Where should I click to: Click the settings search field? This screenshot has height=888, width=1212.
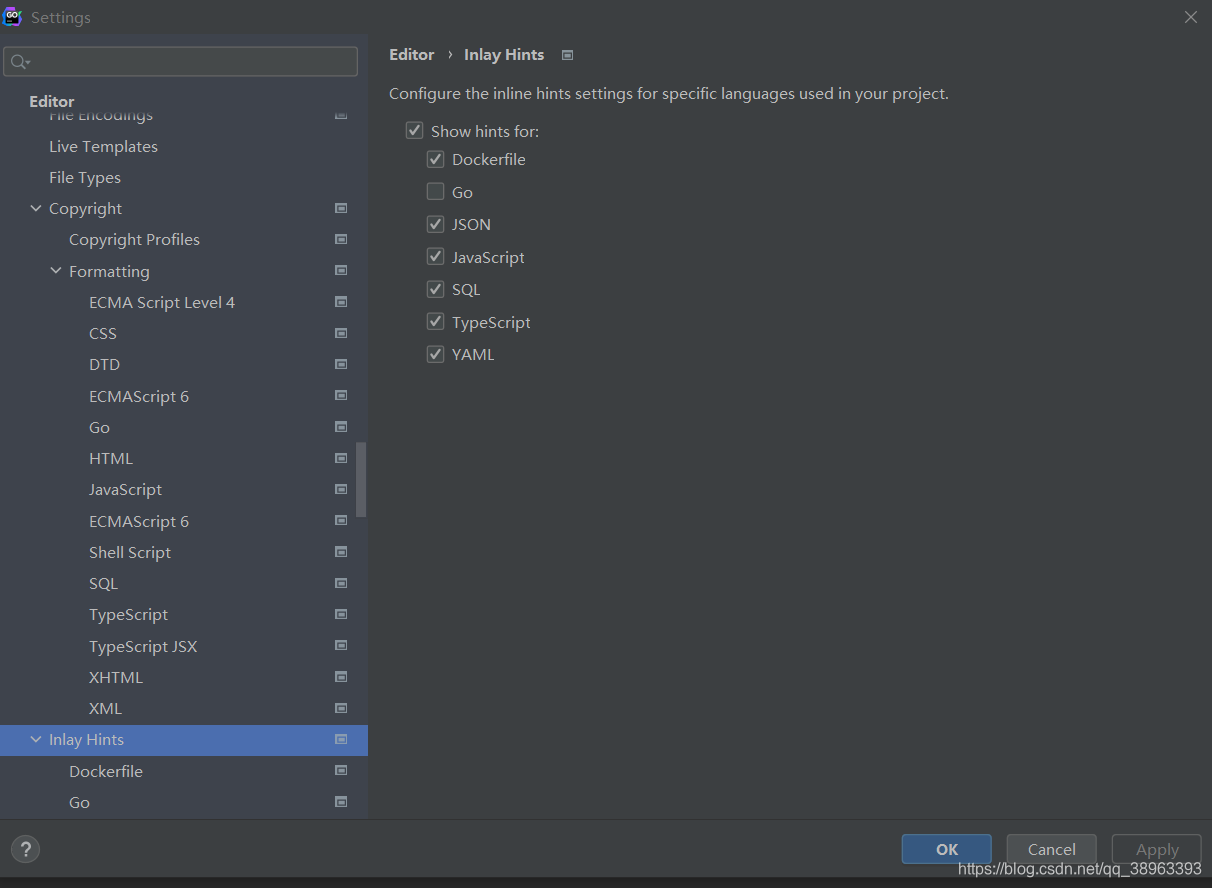click(181, 62)
